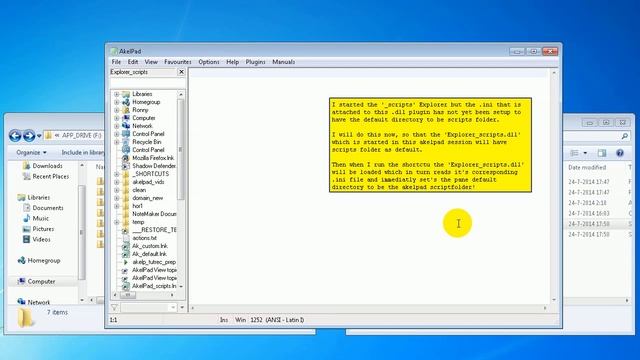
Task: Select AkelPad_scripts.lnk in the tree
Action: tap(154, 286)
